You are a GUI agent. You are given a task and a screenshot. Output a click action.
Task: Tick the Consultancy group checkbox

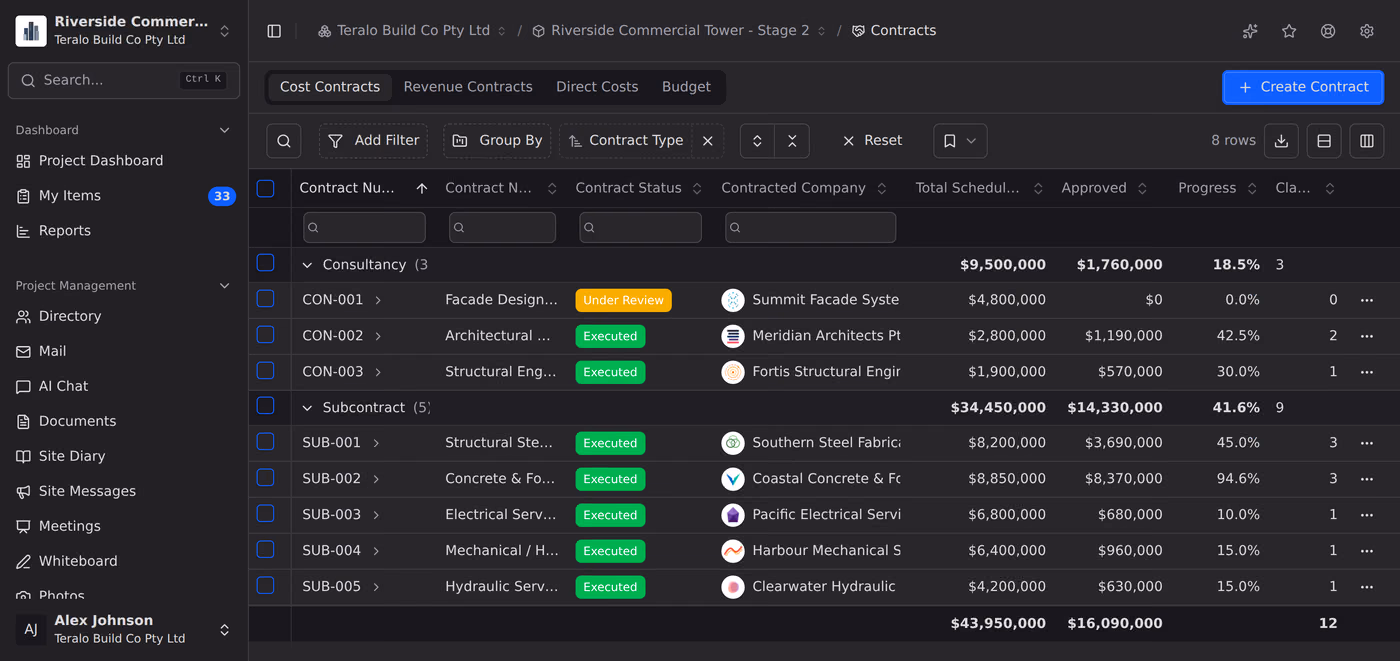tap(265, 263)
